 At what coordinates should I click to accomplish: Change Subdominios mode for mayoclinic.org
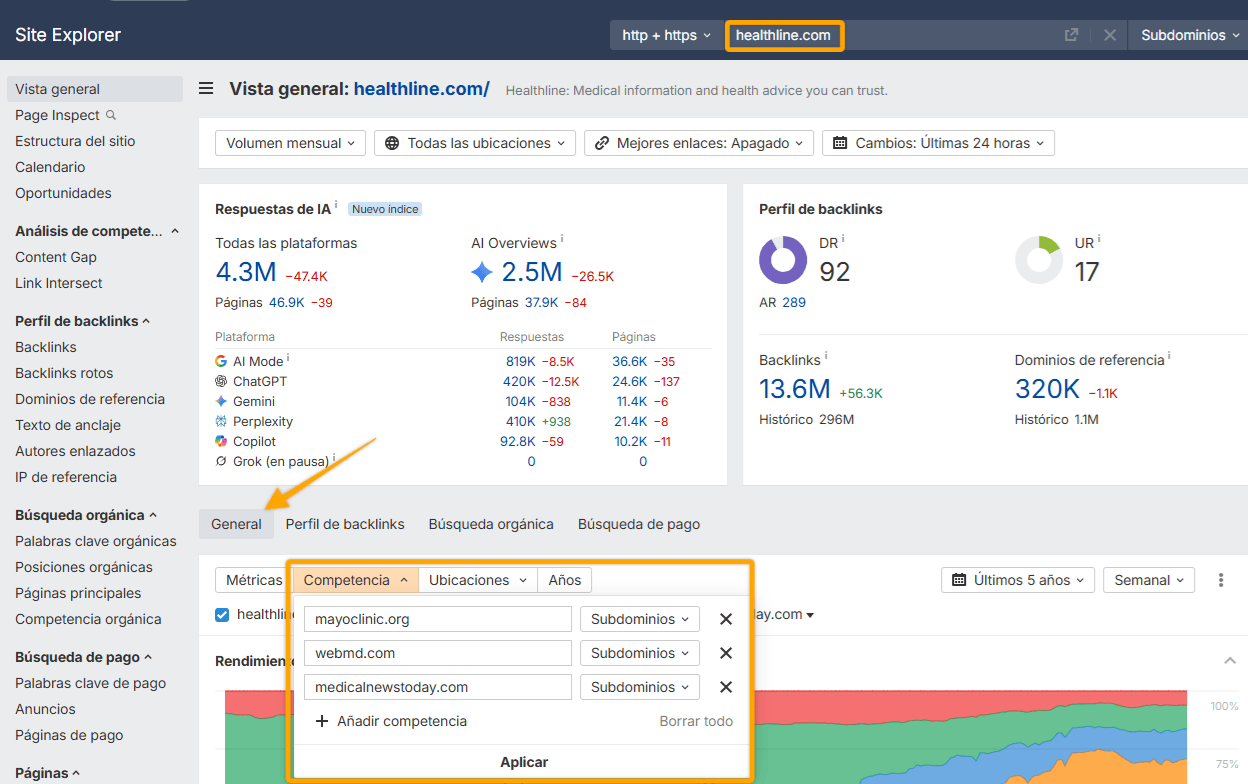click(639, 619)
